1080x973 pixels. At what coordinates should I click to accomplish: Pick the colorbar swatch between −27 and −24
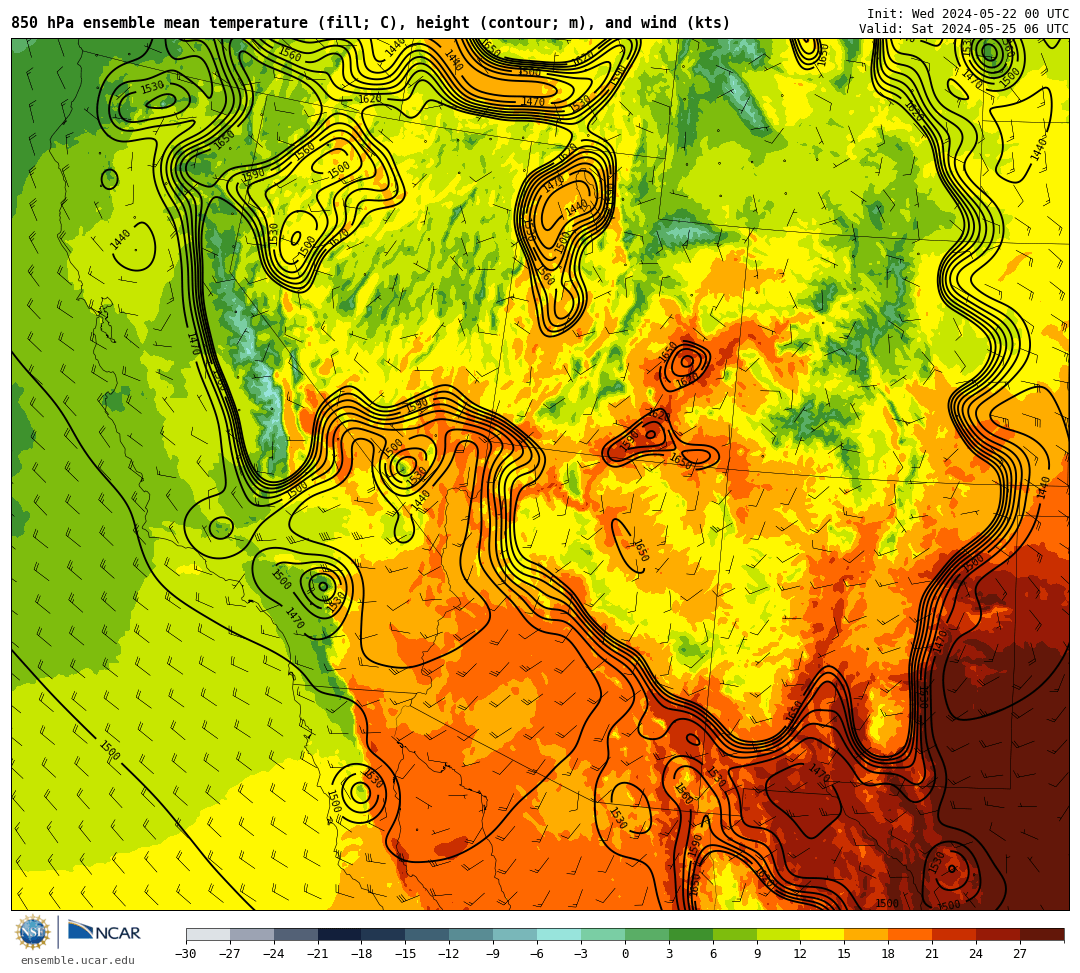point(252,934)
